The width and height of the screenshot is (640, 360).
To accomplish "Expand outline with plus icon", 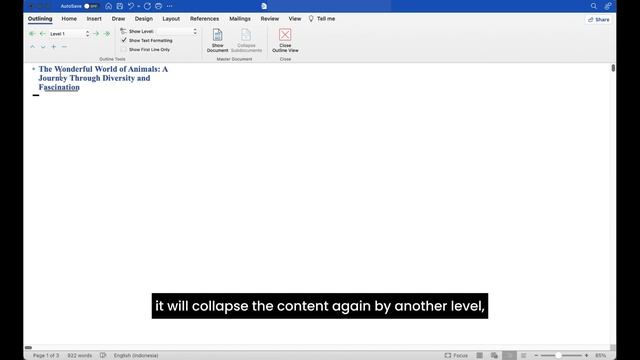I will point(53,47).
